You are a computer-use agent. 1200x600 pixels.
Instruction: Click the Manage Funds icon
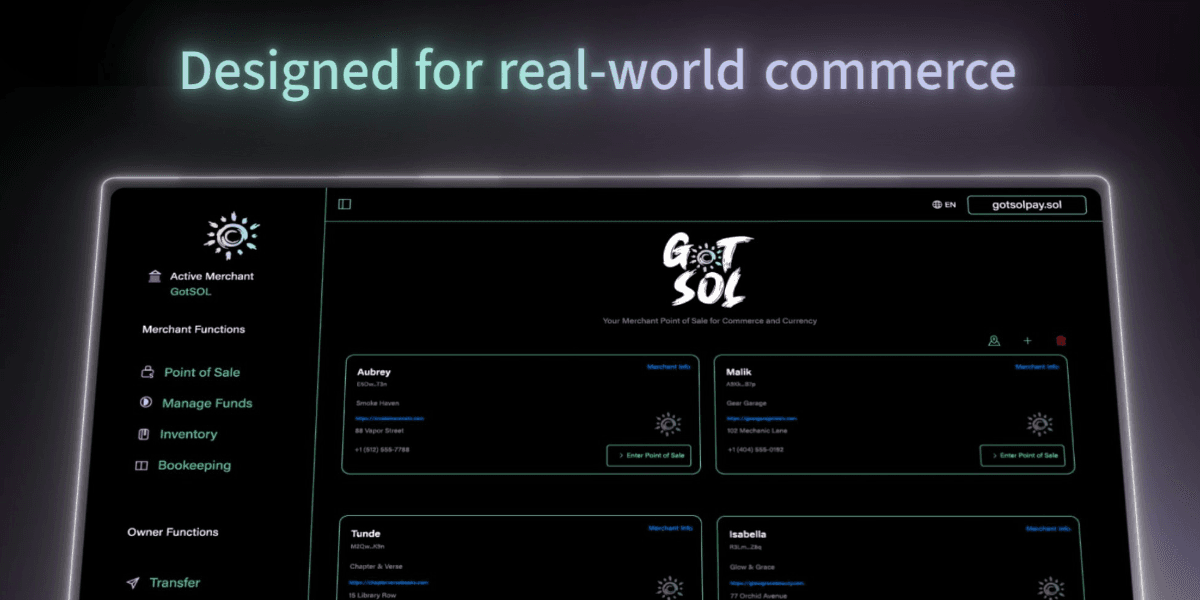(x=144, y=403)
